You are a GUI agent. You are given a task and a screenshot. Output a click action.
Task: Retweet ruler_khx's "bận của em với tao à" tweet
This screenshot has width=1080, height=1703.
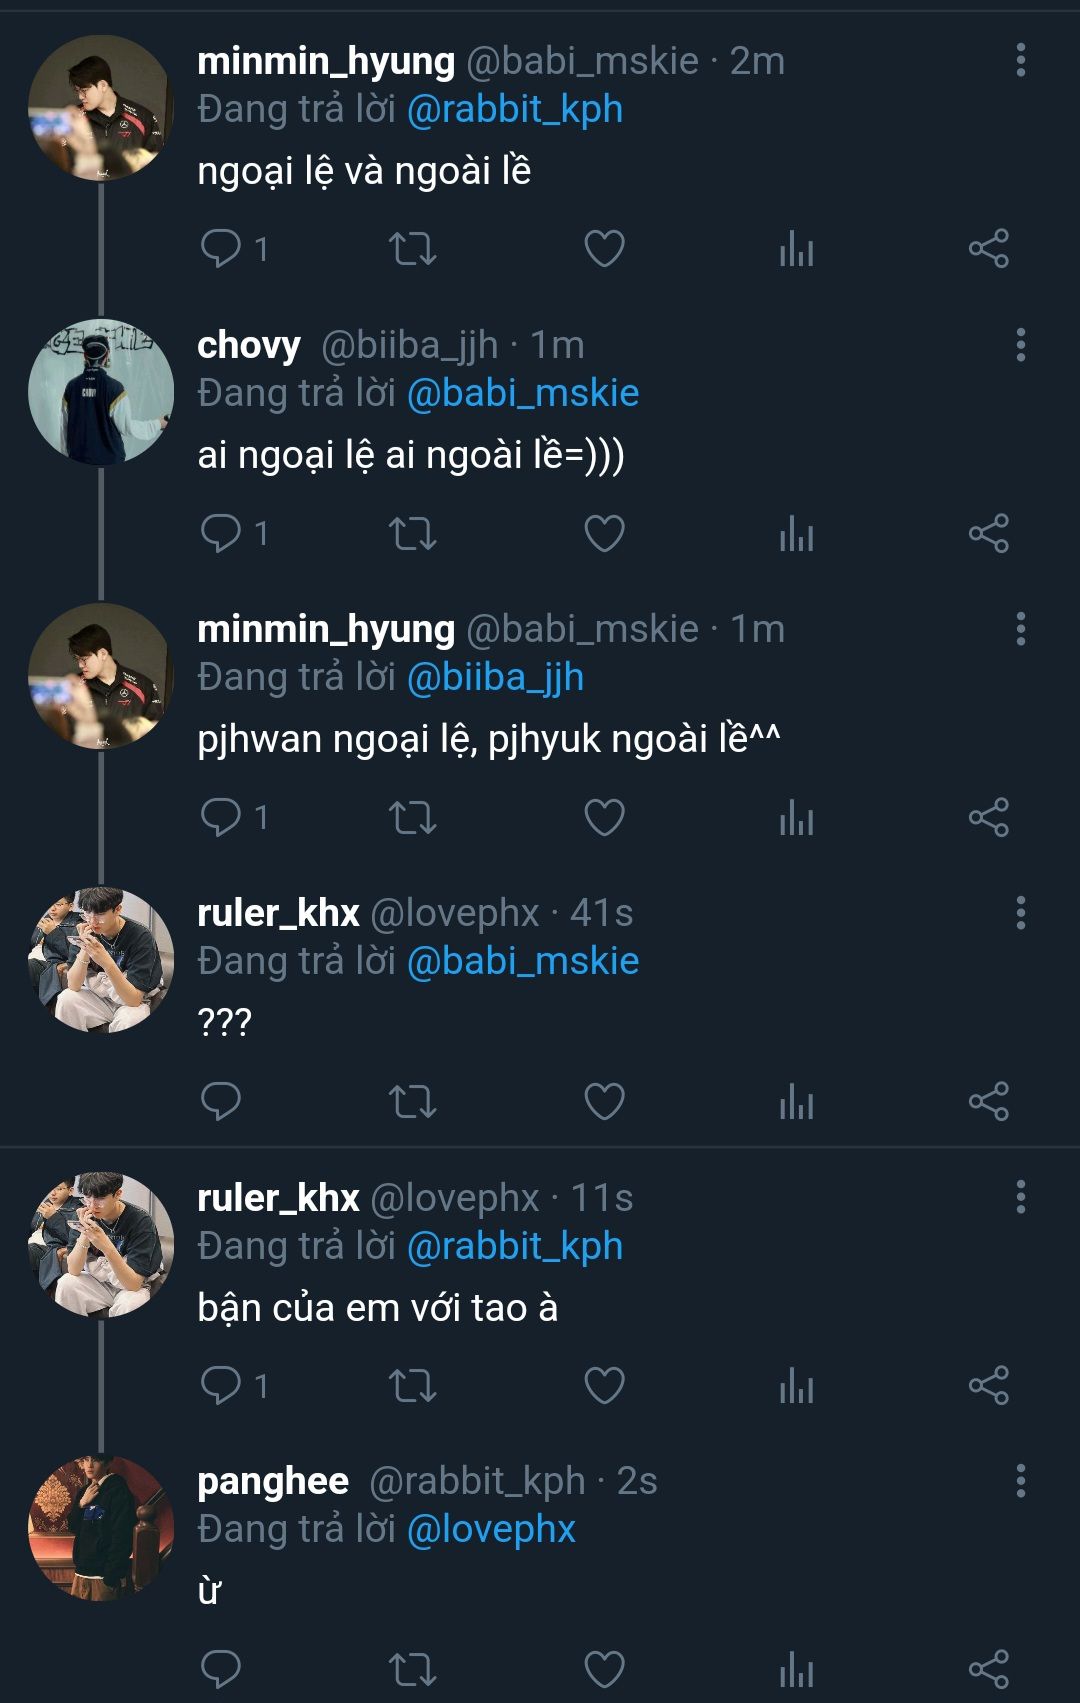point(412,1386)
